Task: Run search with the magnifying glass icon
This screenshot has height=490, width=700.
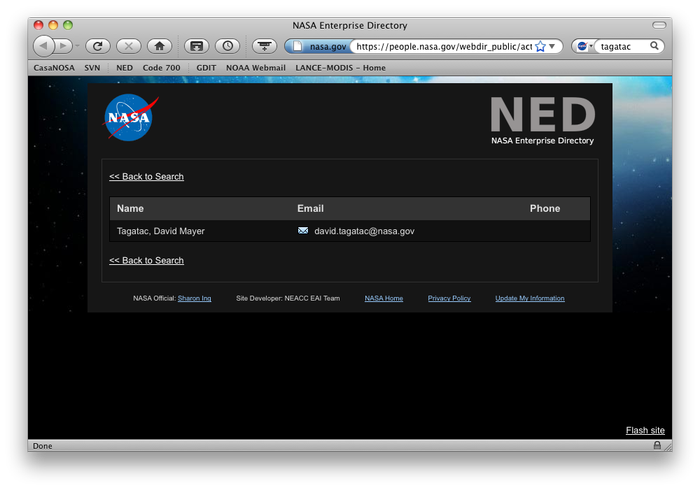Action: [654, 46]
